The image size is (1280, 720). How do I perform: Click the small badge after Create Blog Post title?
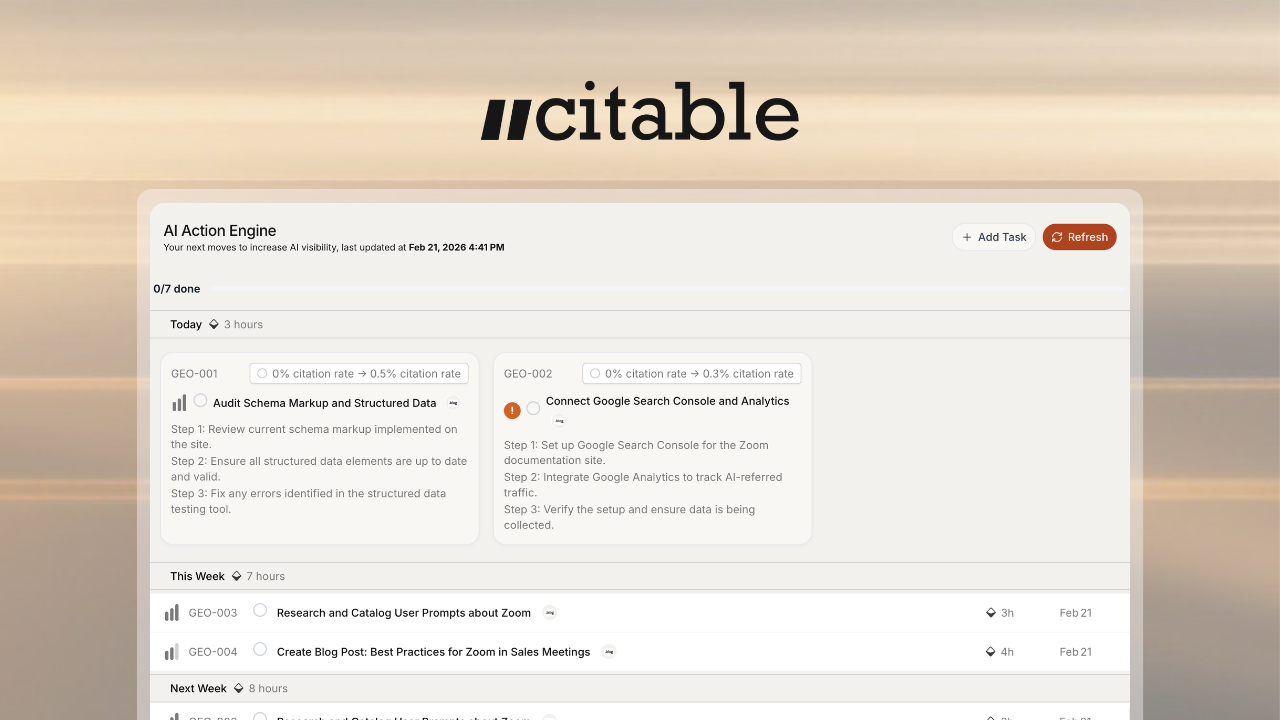(608, 652)
